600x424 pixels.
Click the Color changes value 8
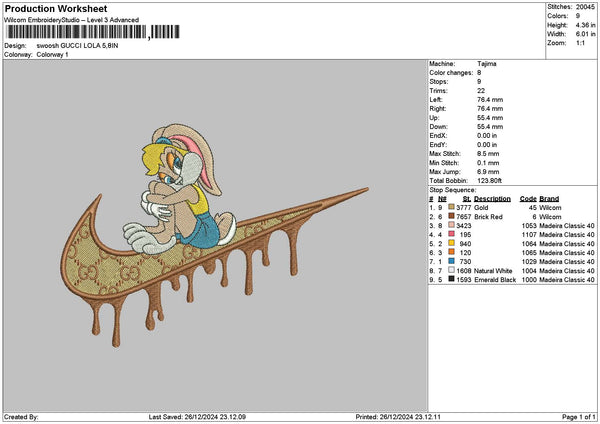point(479,73)
